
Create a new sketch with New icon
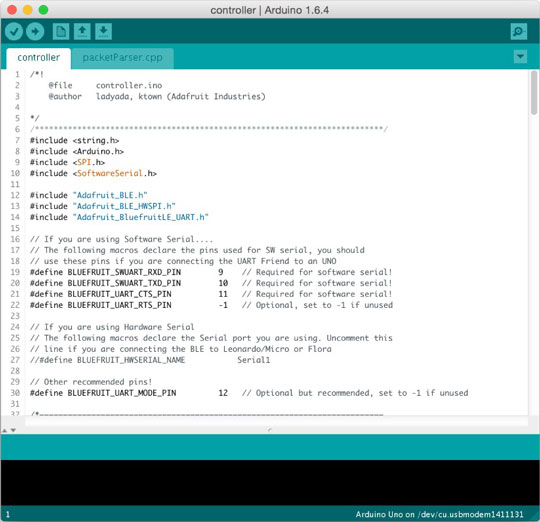point(61,32)
